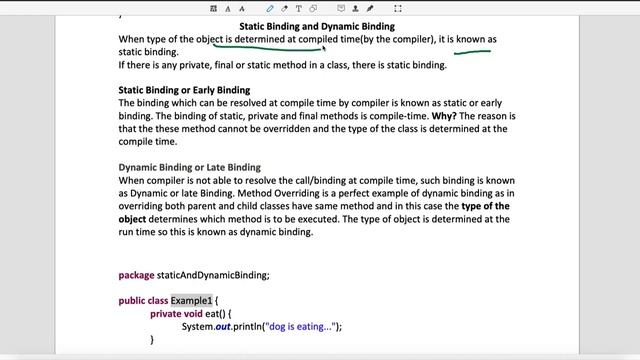Screen dimensions: 640x360
Task: Click the "public class" keywords
Action: pos(143,301)
